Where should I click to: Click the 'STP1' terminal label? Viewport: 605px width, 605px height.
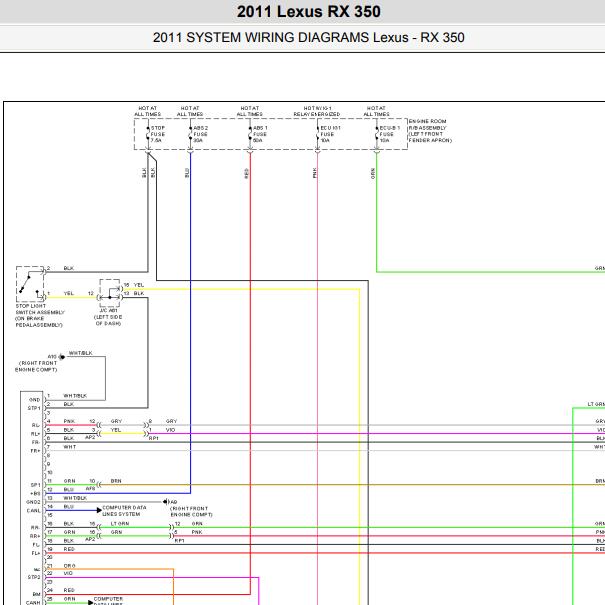click(34, 408)
